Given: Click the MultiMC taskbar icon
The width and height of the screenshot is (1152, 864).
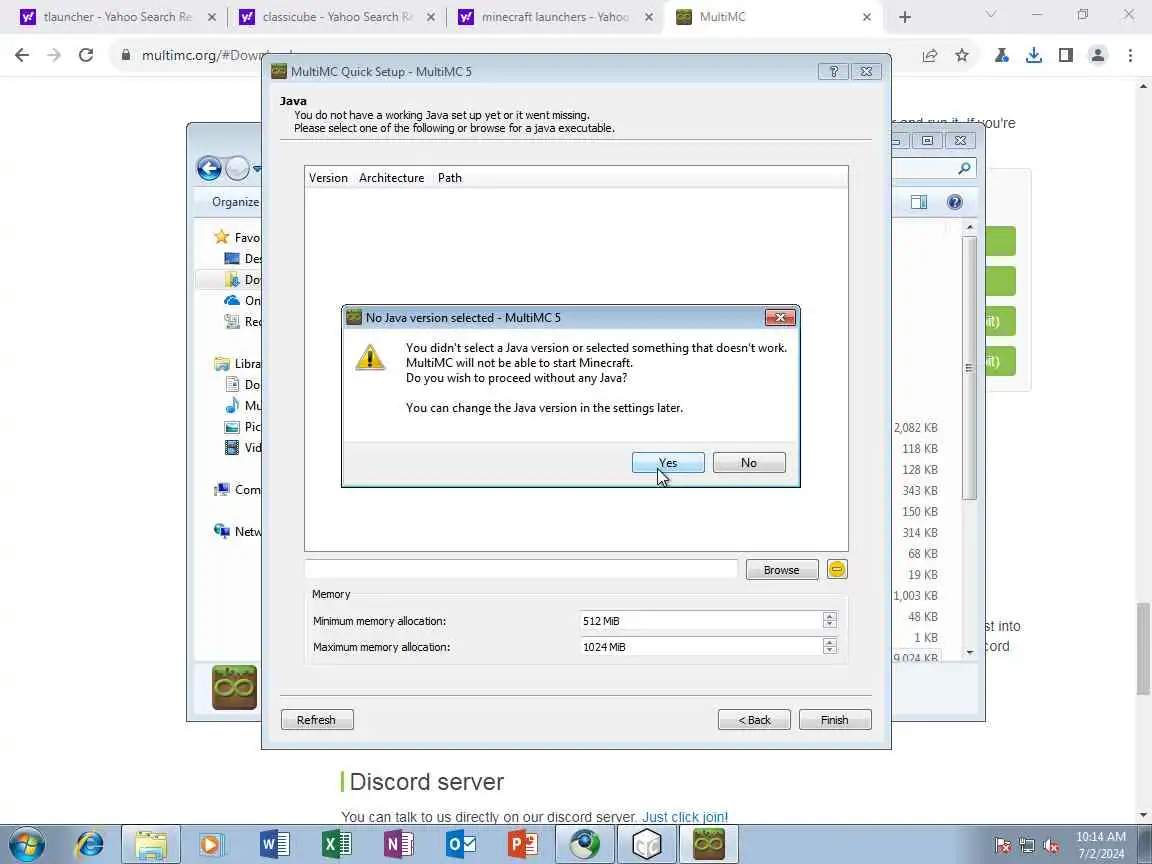Looking at the screenshot, I should 709,844.
